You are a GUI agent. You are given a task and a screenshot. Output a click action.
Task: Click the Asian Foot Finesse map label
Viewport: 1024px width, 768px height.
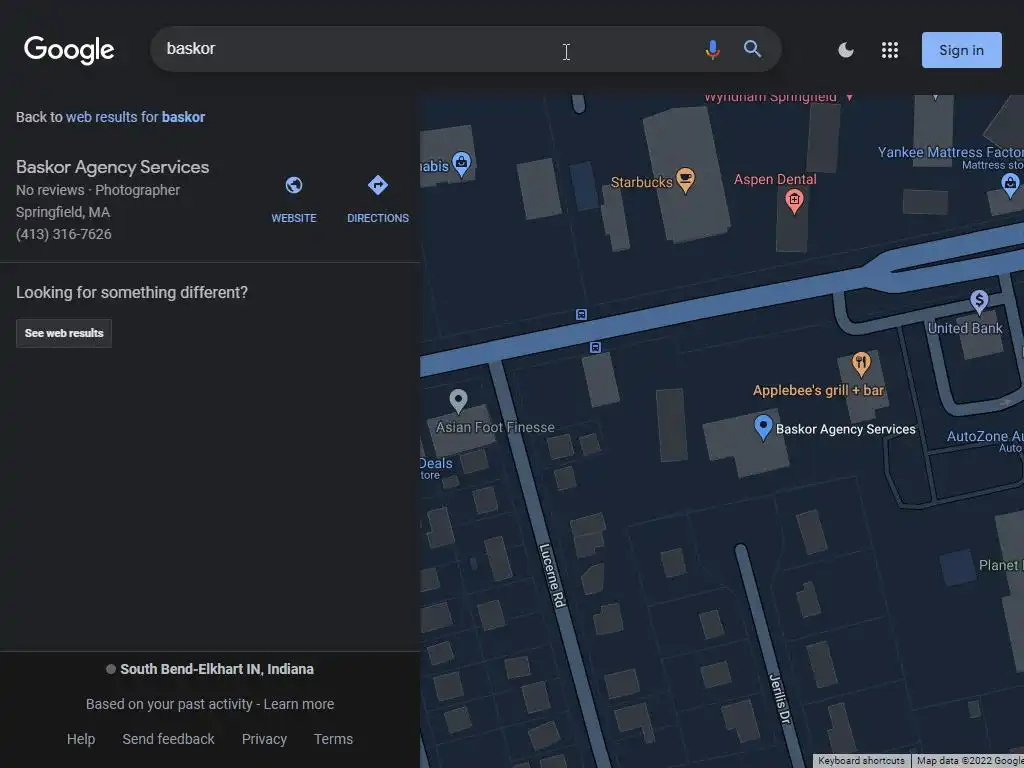tap(495, 427)
